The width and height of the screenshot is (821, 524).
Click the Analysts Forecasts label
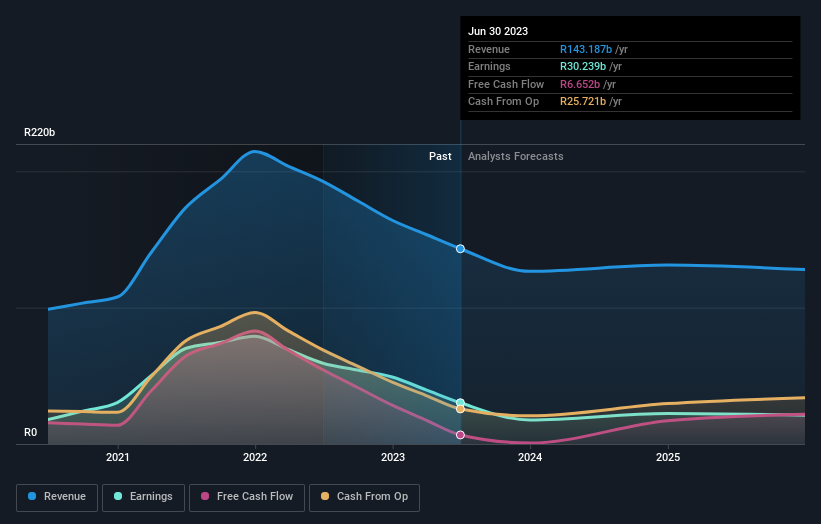pos(516,157)
